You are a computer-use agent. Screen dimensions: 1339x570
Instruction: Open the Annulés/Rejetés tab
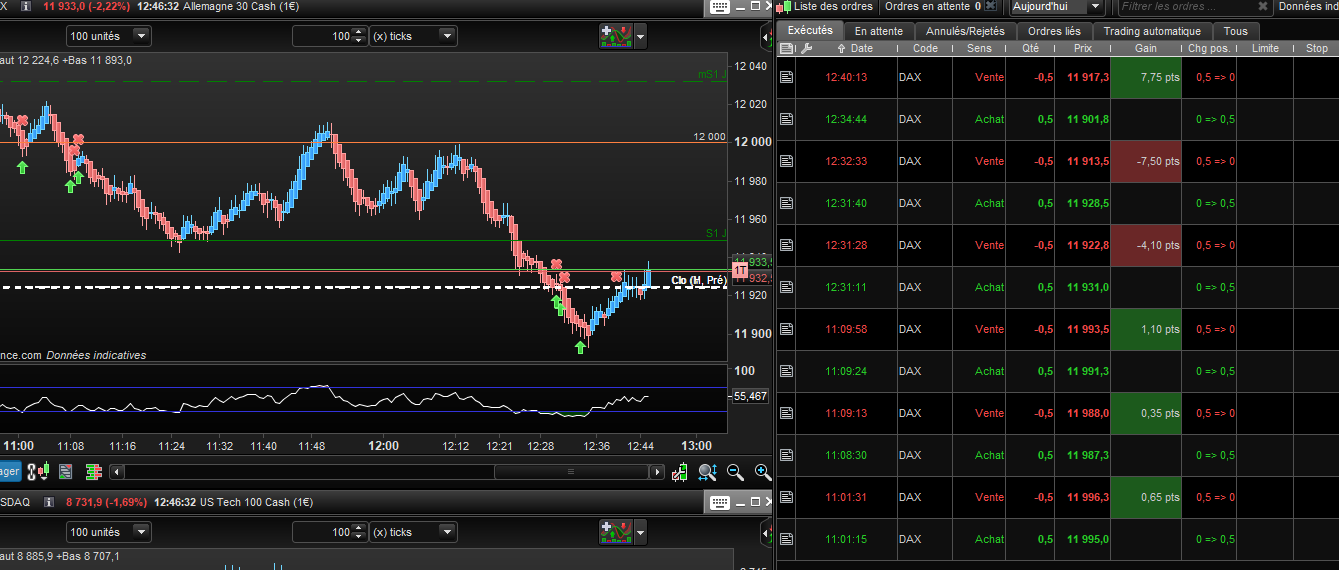pyautogui.click(x=965, y=31)
